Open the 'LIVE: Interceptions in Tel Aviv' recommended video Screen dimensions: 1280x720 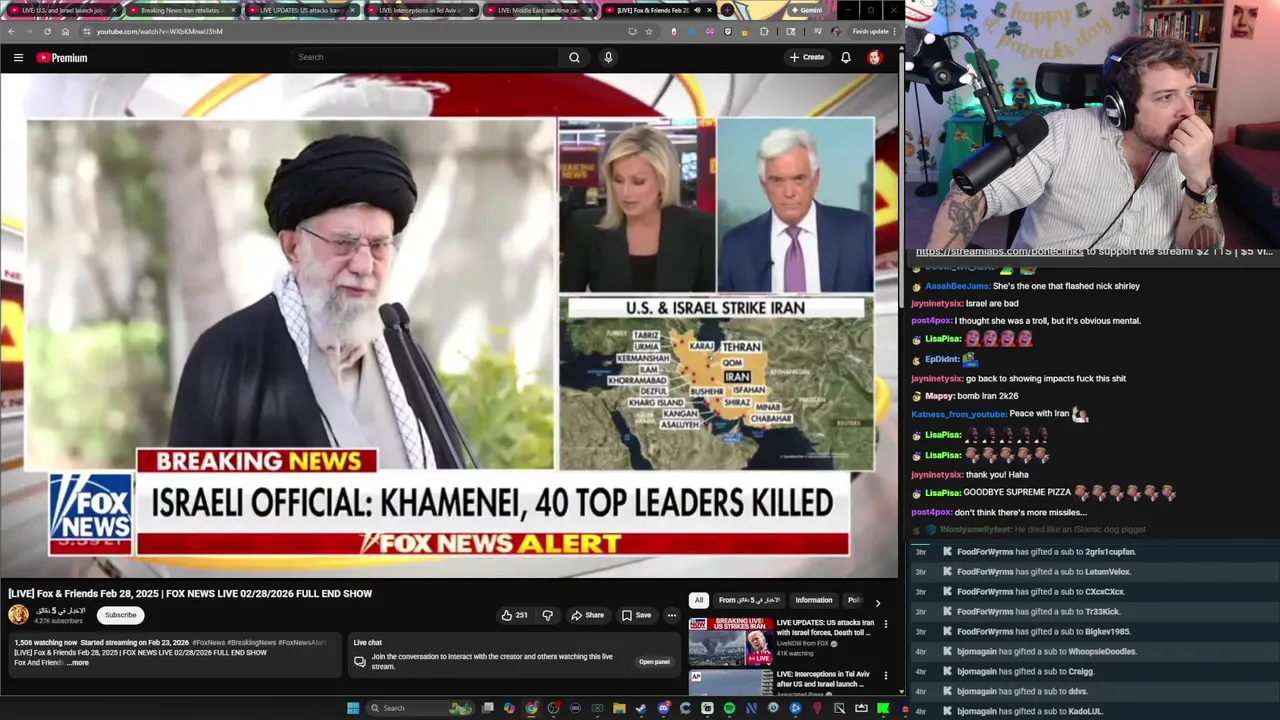[x=823, y=678]
